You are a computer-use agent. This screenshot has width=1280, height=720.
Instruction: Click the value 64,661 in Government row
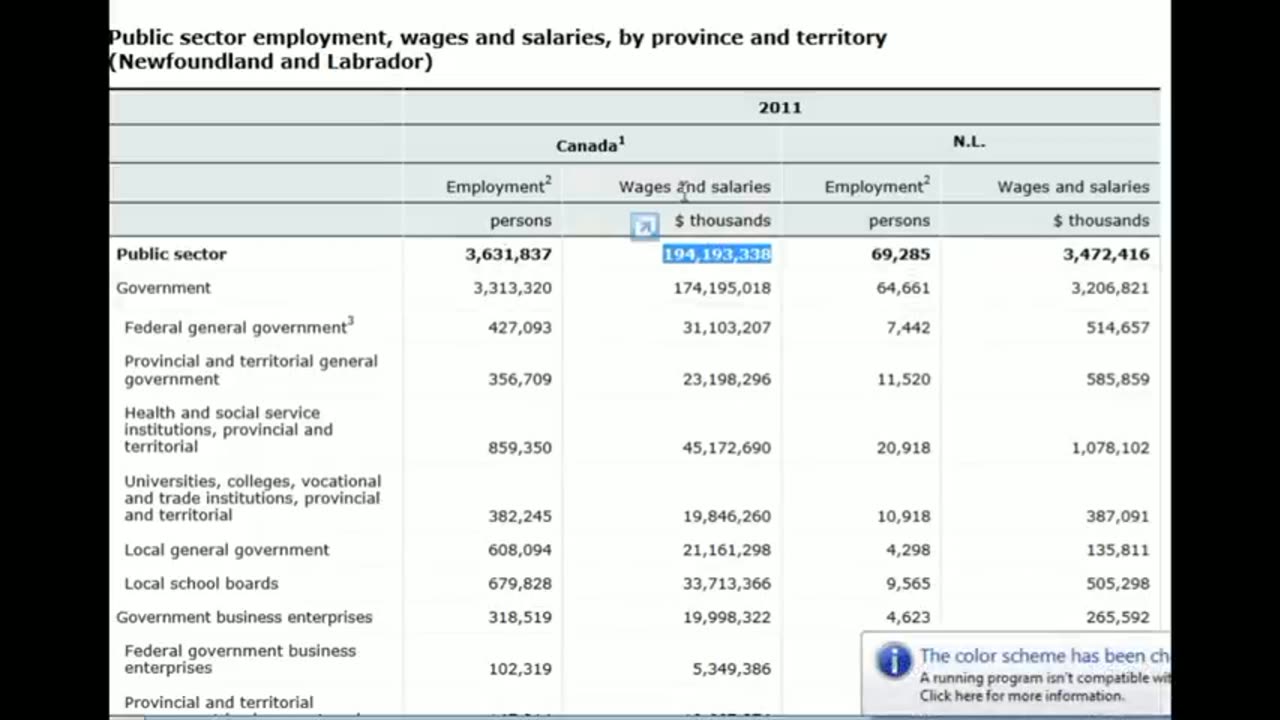(903, 288)
